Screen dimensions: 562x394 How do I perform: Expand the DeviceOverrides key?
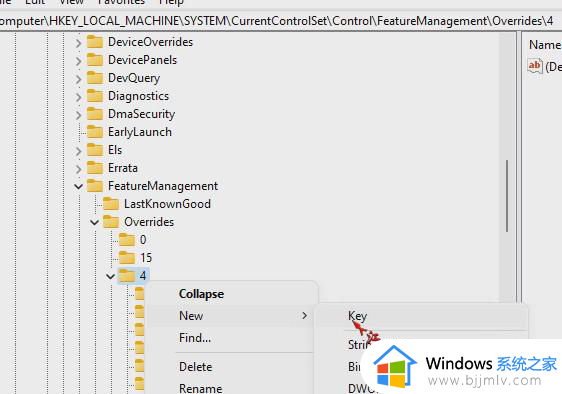78,43
